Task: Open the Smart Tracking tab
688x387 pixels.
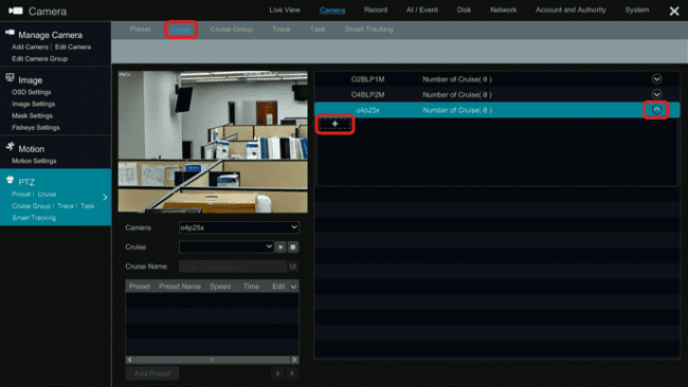Action: coord(369,29)
